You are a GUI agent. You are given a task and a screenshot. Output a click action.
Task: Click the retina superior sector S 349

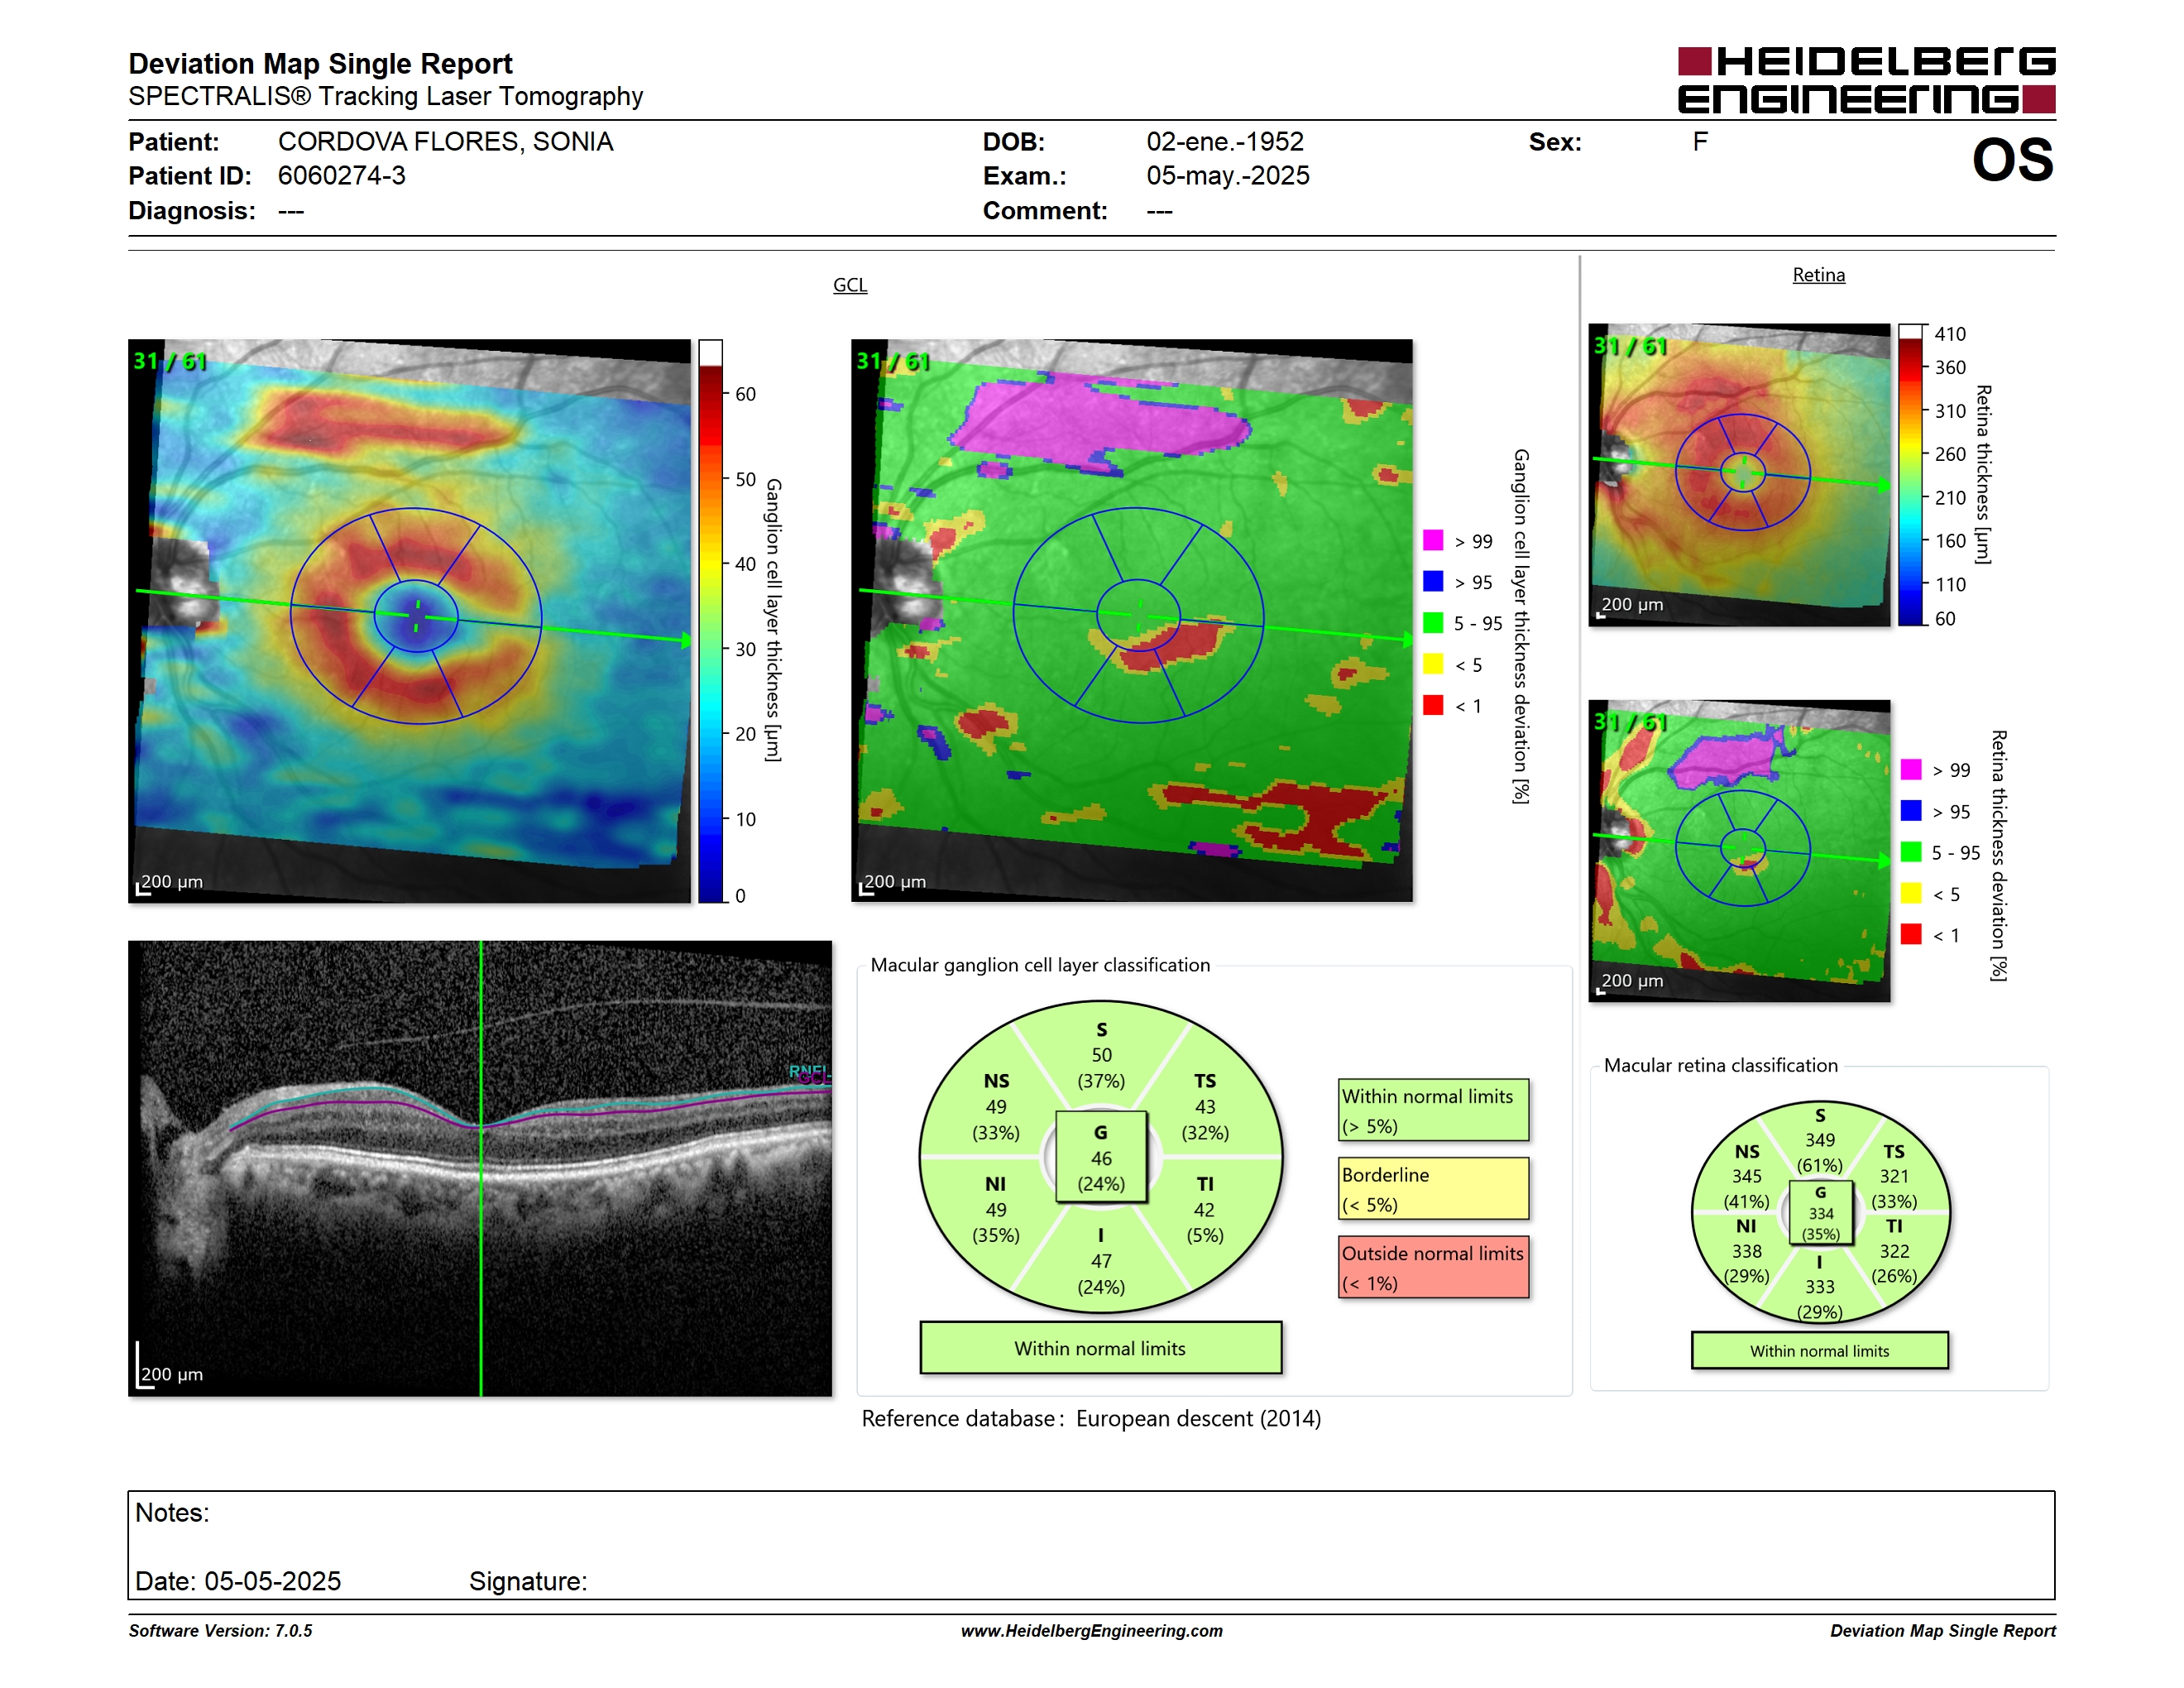(x=1820, y=1140)
